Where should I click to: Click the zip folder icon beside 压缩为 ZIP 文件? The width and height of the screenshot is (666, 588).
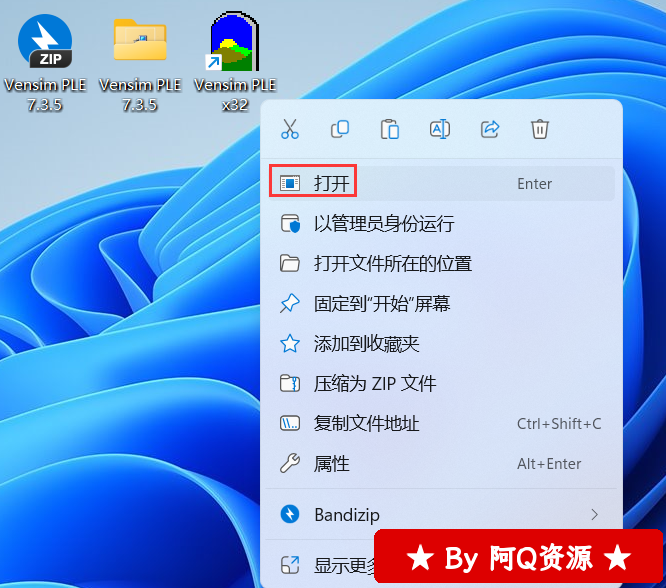click(290, 384)
